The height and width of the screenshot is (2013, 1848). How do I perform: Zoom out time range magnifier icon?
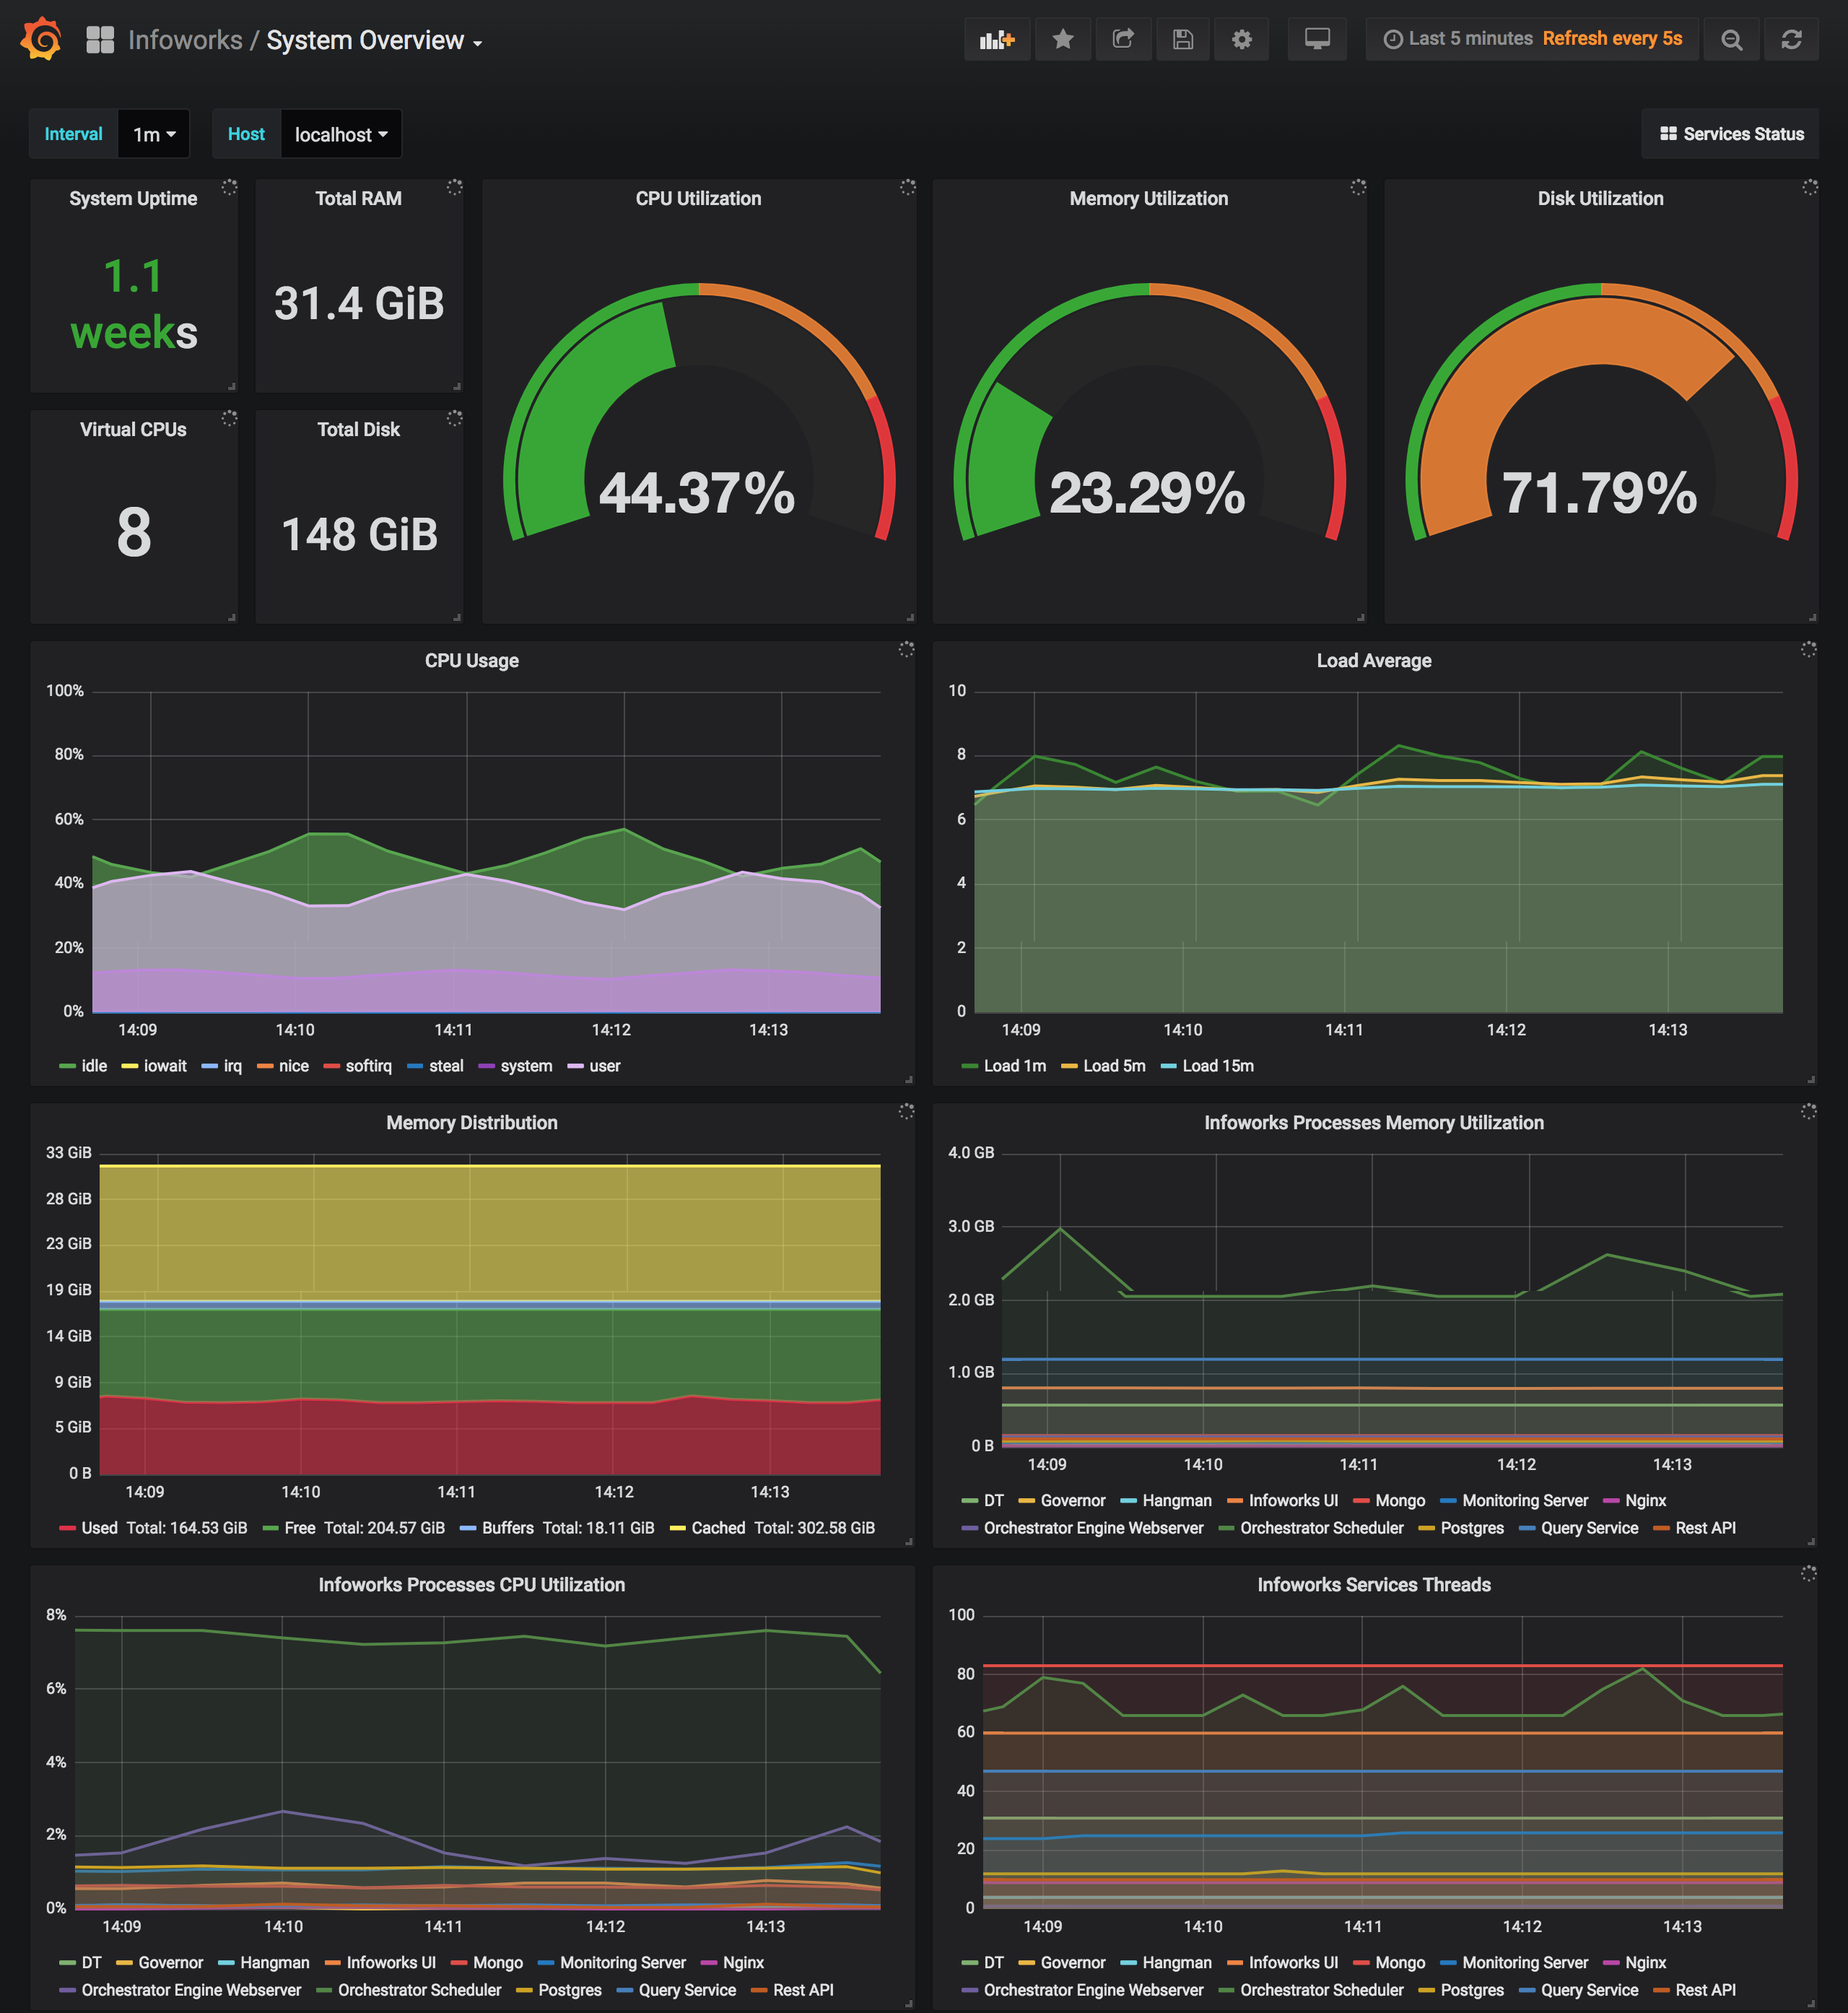pos(1732,40)
